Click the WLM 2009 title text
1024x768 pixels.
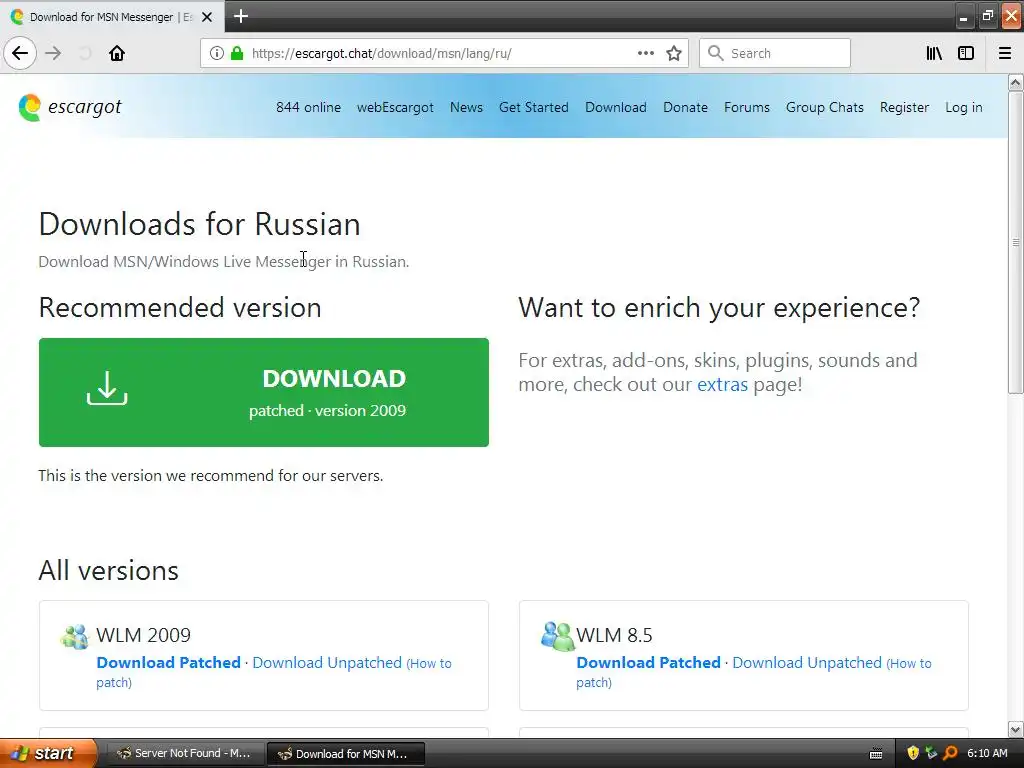click(x=143, y=635)
